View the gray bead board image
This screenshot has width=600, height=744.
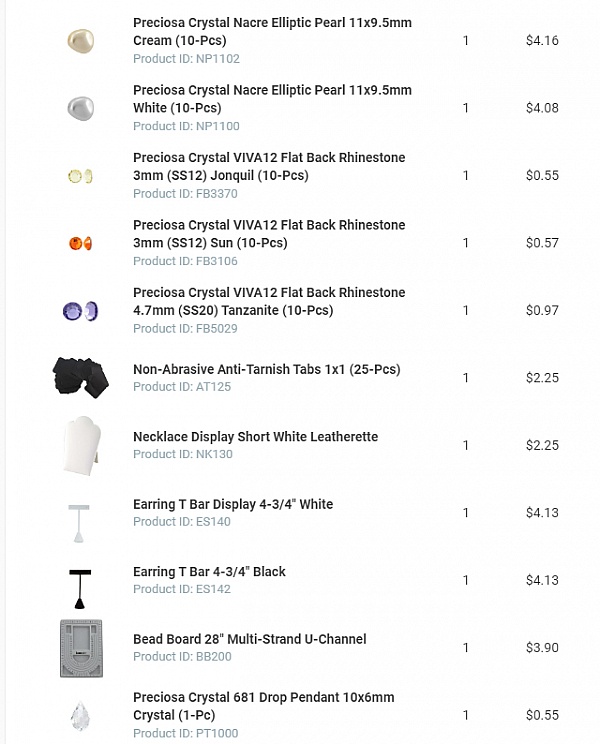[x=81, y=648]
